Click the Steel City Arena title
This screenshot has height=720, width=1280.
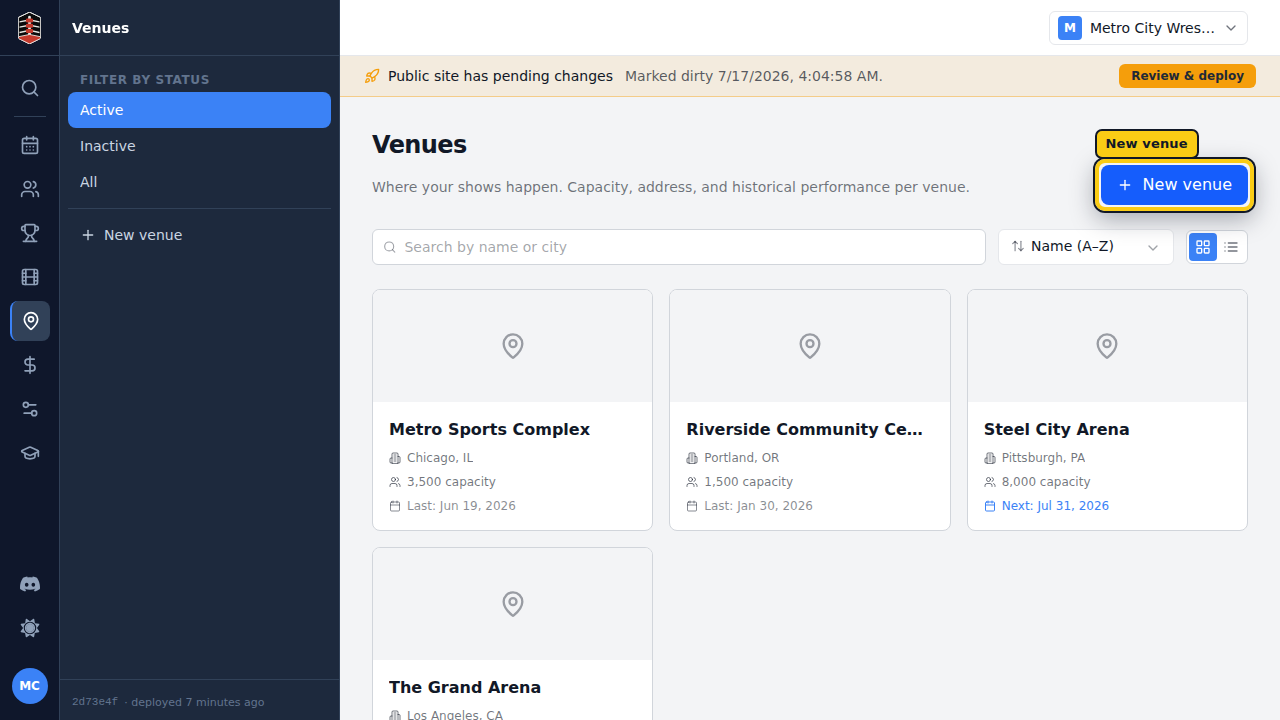[1056, 429]
